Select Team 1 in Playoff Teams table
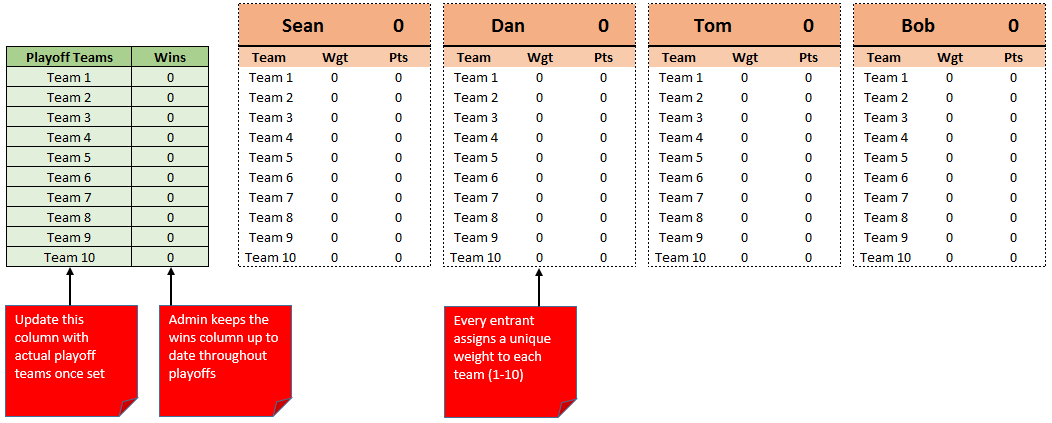 pos(69,77)
